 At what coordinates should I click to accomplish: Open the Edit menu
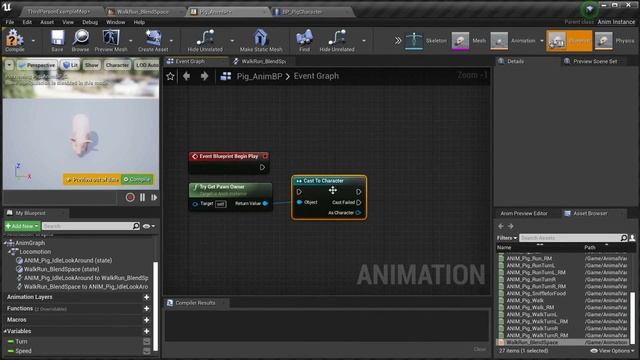pos(27,22)
